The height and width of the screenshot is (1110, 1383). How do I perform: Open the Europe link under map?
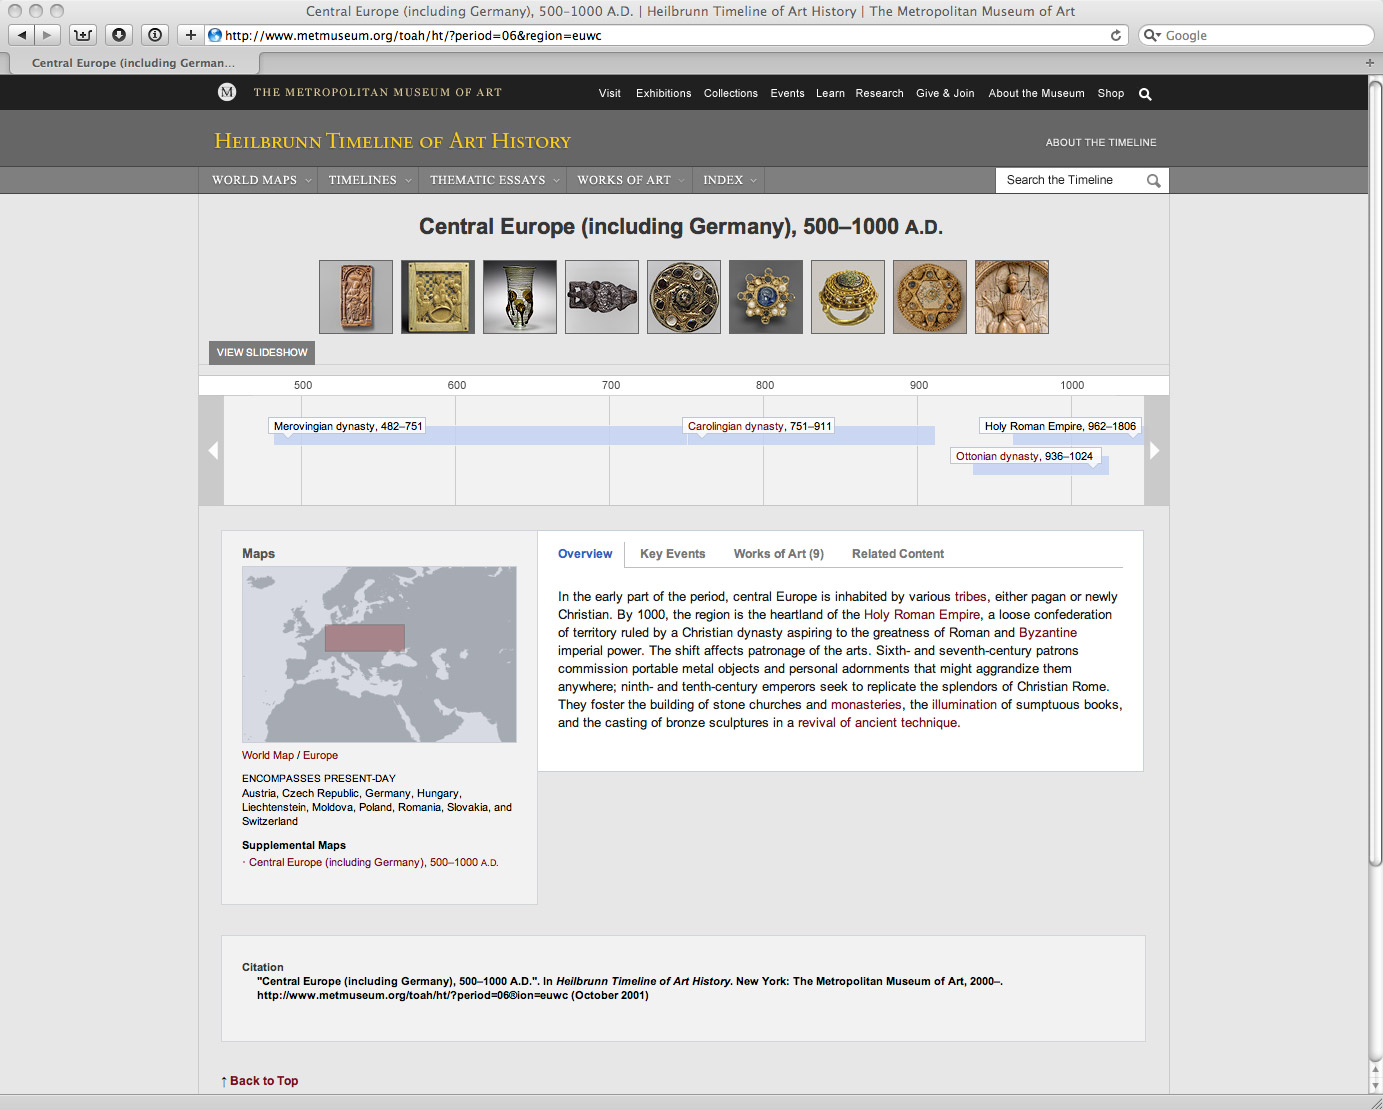point(320,755)
